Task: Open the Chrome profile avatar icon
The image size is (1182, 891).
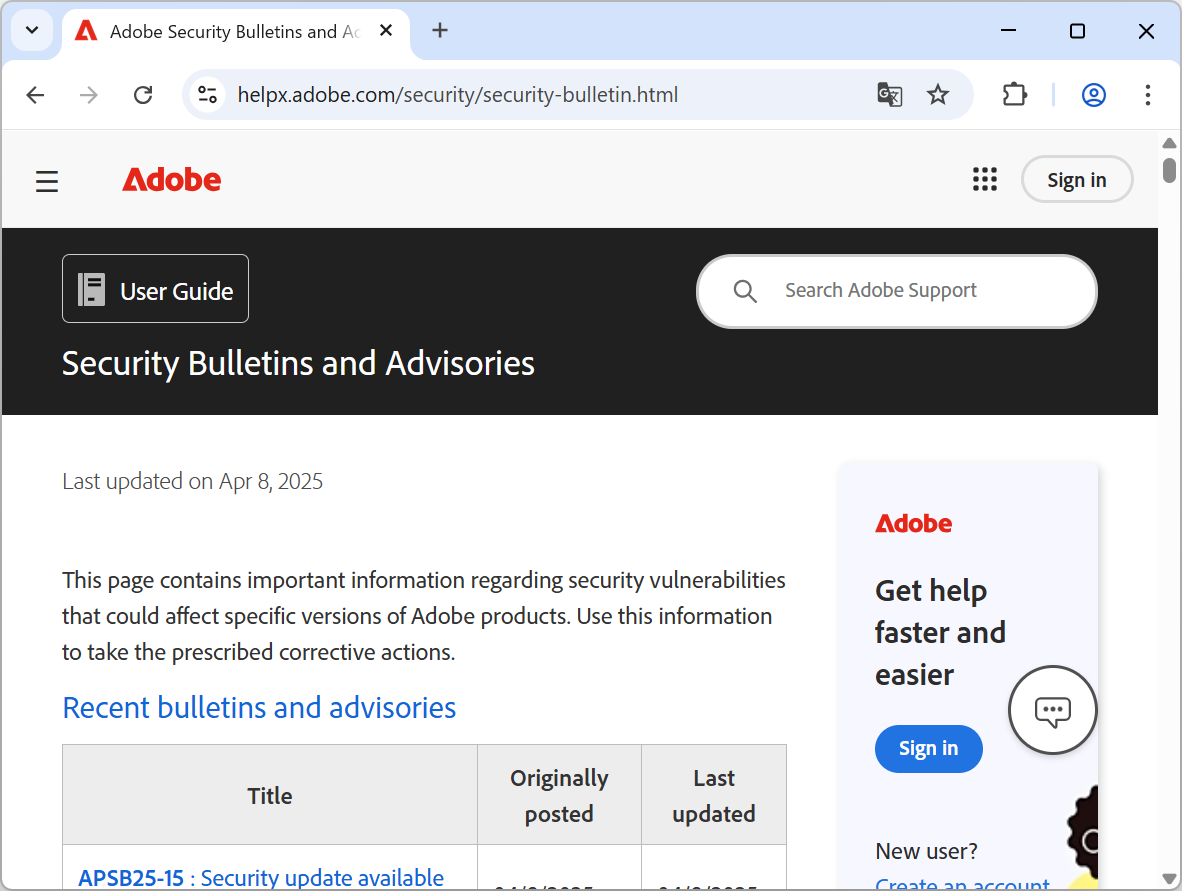Action: pyautogui.click(x=1094, y=95)
